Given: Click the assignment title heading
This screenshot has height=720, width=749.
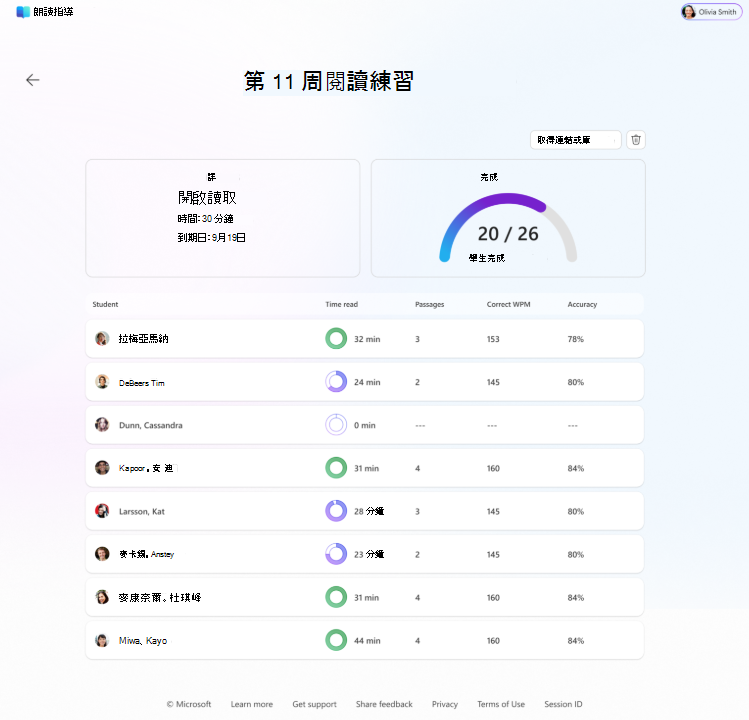Looking at the screenshot, I should pos(328,81).
